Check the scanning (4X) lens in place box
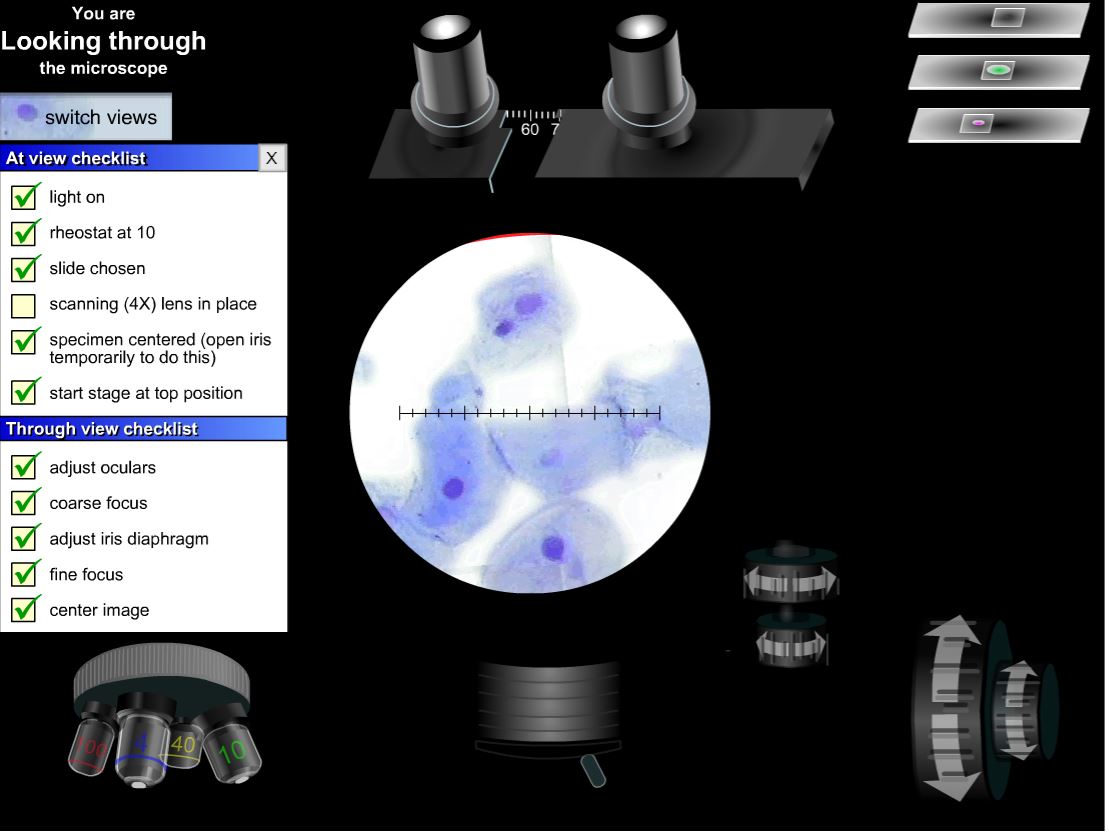 pos(25,304)
